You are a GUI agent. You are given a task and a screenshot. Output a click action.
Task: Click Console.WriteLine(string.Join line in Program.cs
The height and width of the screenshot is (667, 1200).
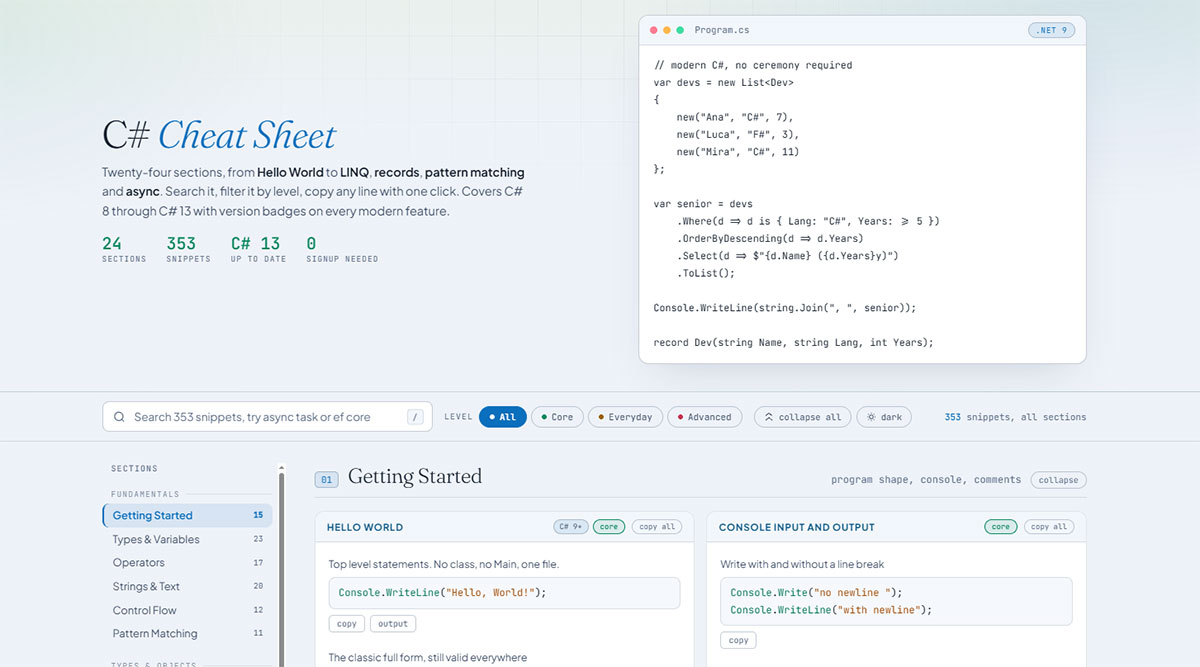pos(784,308)
